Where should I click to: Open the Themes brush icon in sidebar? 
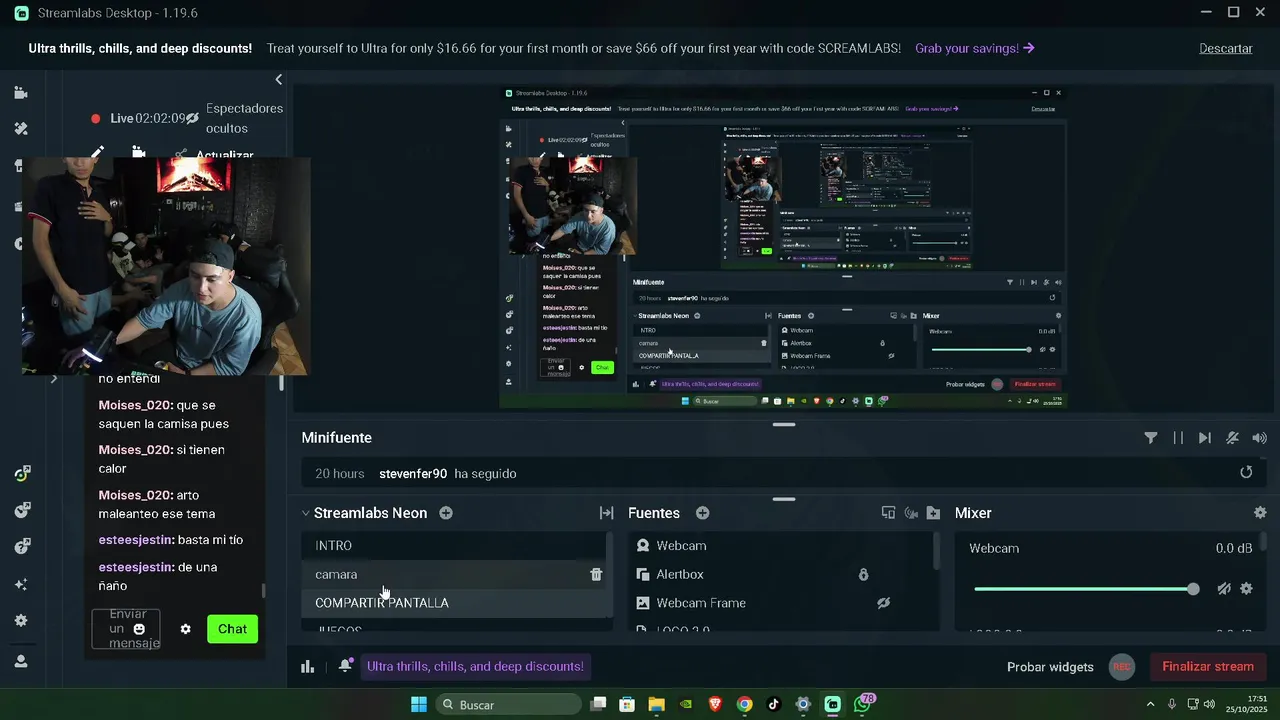pos(20,129)
